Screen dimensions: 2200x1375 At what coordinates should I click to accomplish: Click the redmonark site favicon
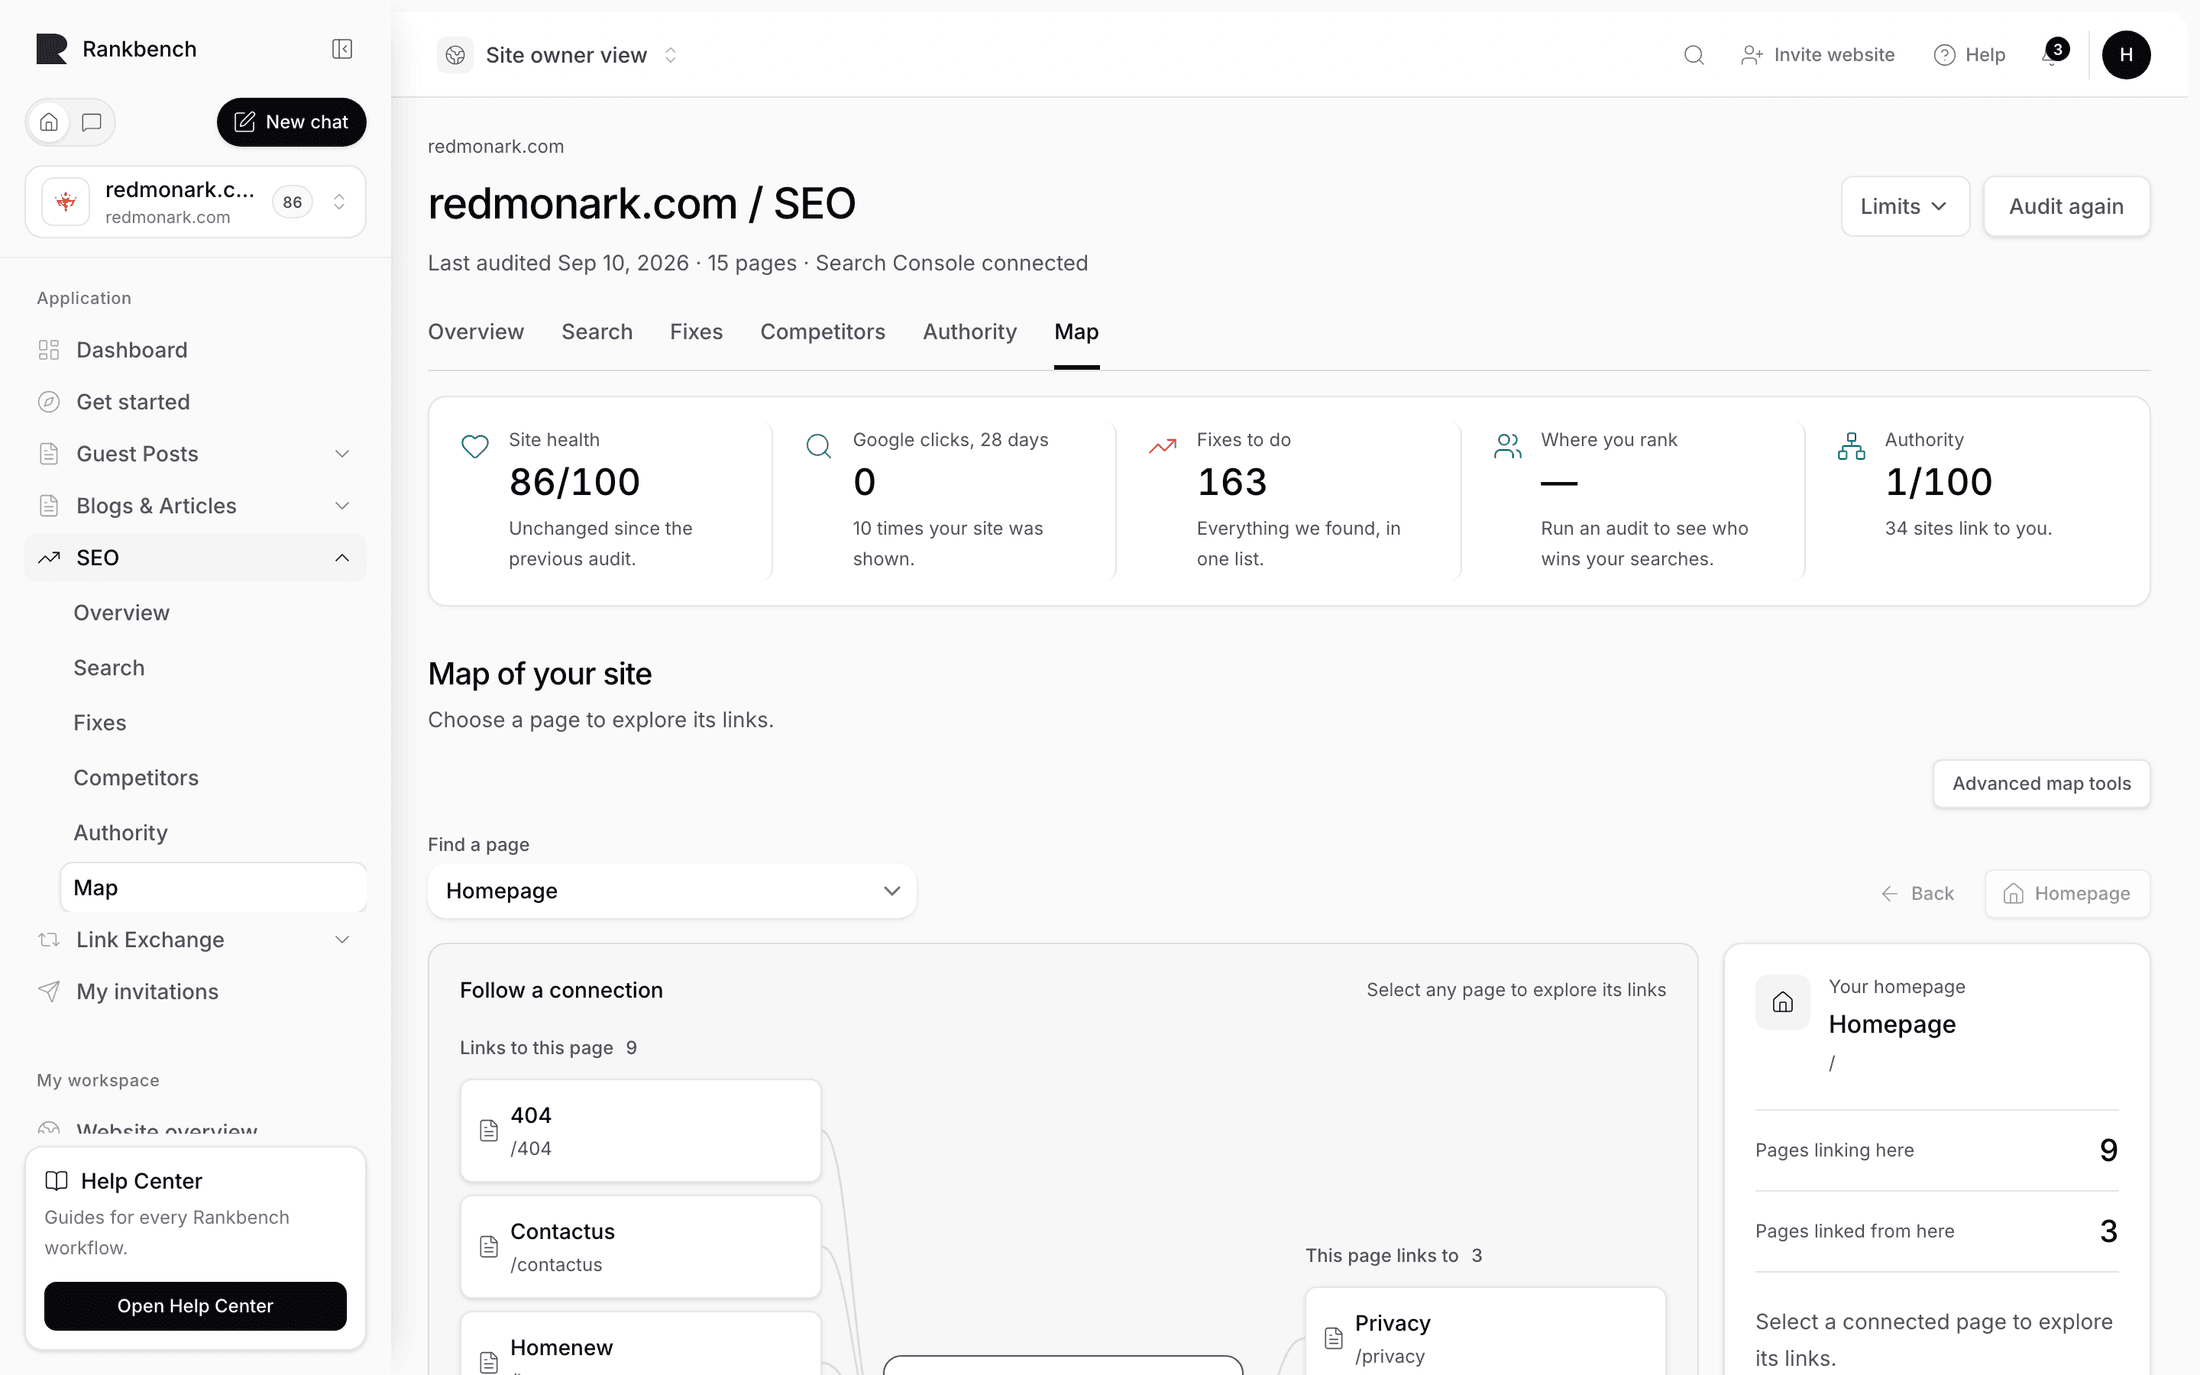[x=66, y=202]
